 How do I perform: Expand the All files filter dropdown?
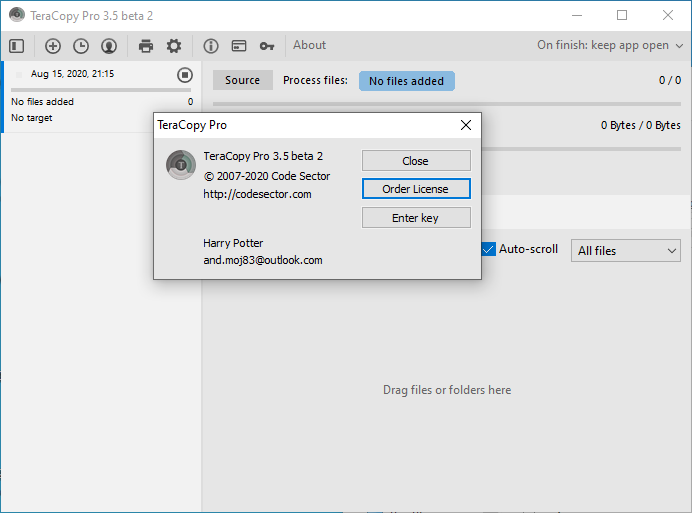626,251
